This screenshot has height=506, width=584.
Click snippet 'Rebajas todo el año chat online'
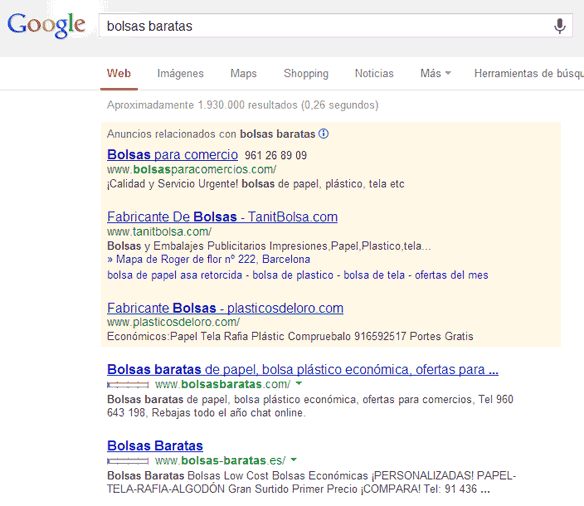tap(228, 413)
